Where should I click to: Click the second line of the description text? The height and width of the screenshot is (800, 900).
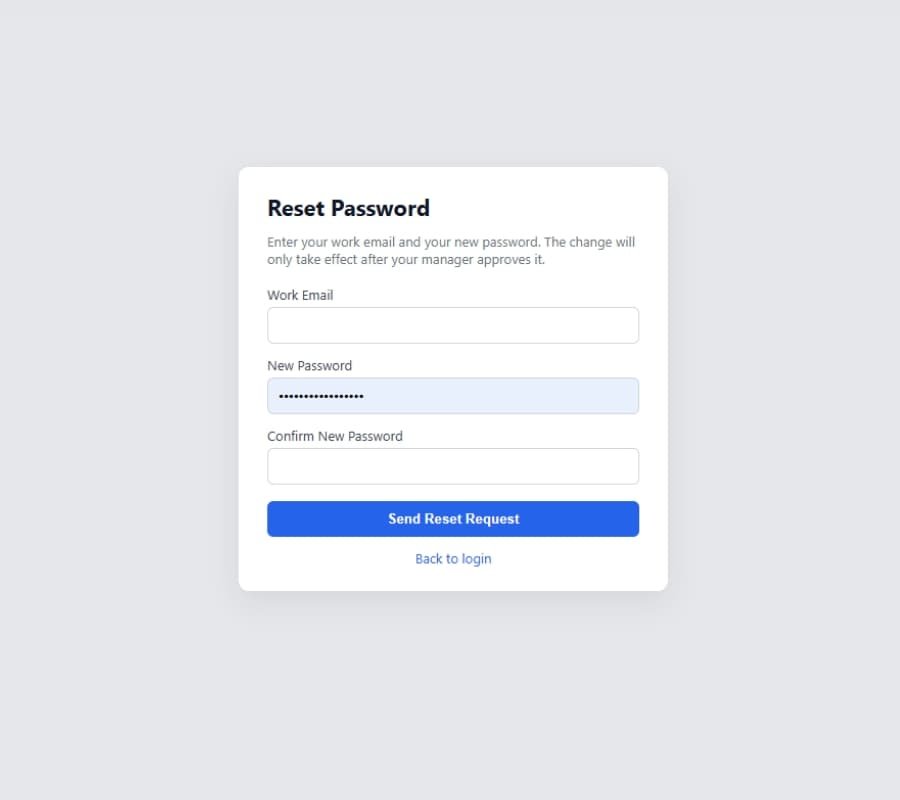405,260
